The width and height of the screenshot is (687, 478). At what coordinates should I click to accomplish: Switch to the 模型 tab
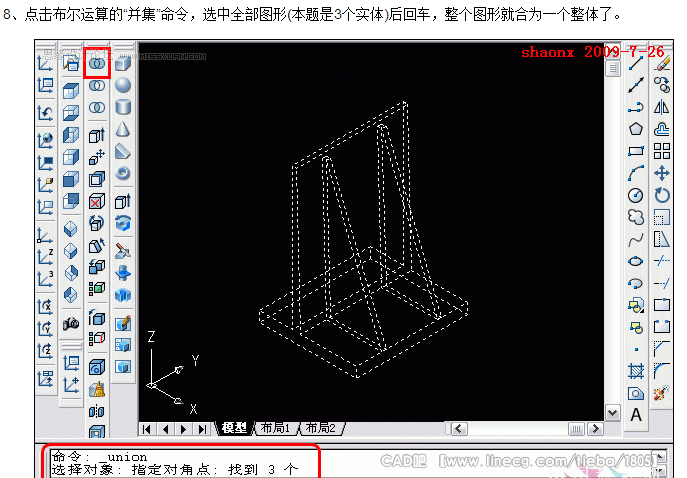tap(234, 428)
